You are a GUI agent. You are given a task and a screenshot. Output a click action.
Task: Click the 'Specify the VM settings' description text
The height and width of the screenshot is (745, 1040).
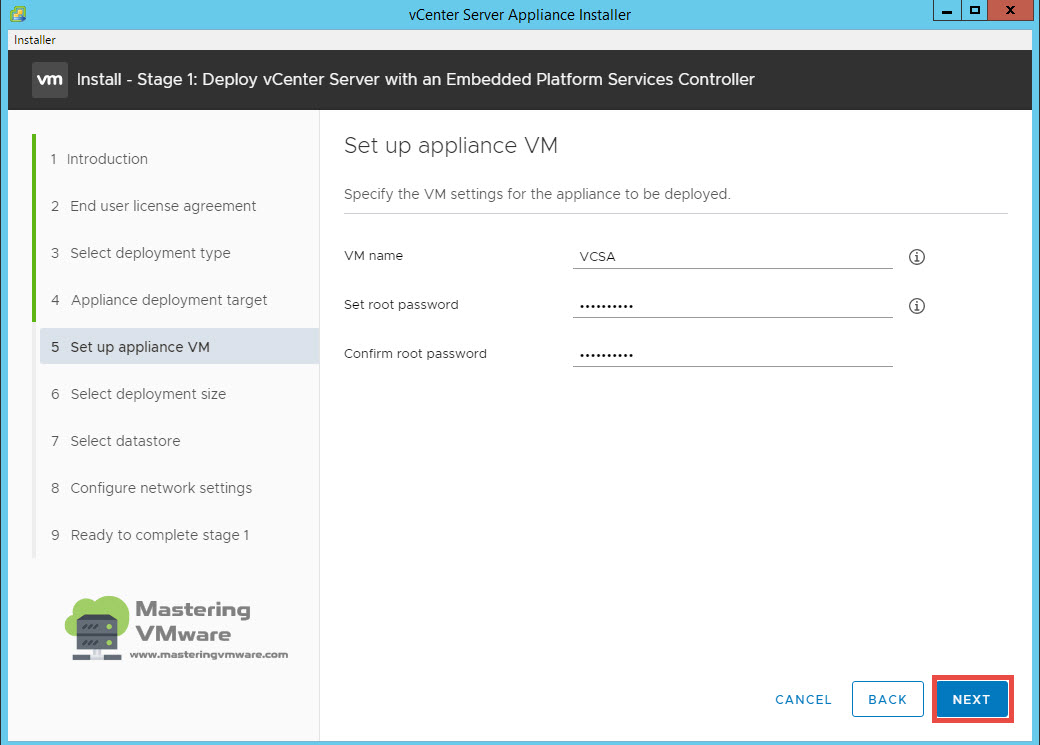coord(537,194)
